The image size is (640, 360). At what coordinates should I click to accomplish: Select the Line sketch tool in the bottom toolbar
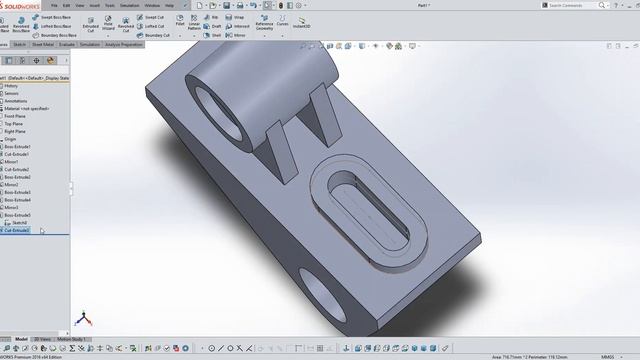click(x=221, y=348)
